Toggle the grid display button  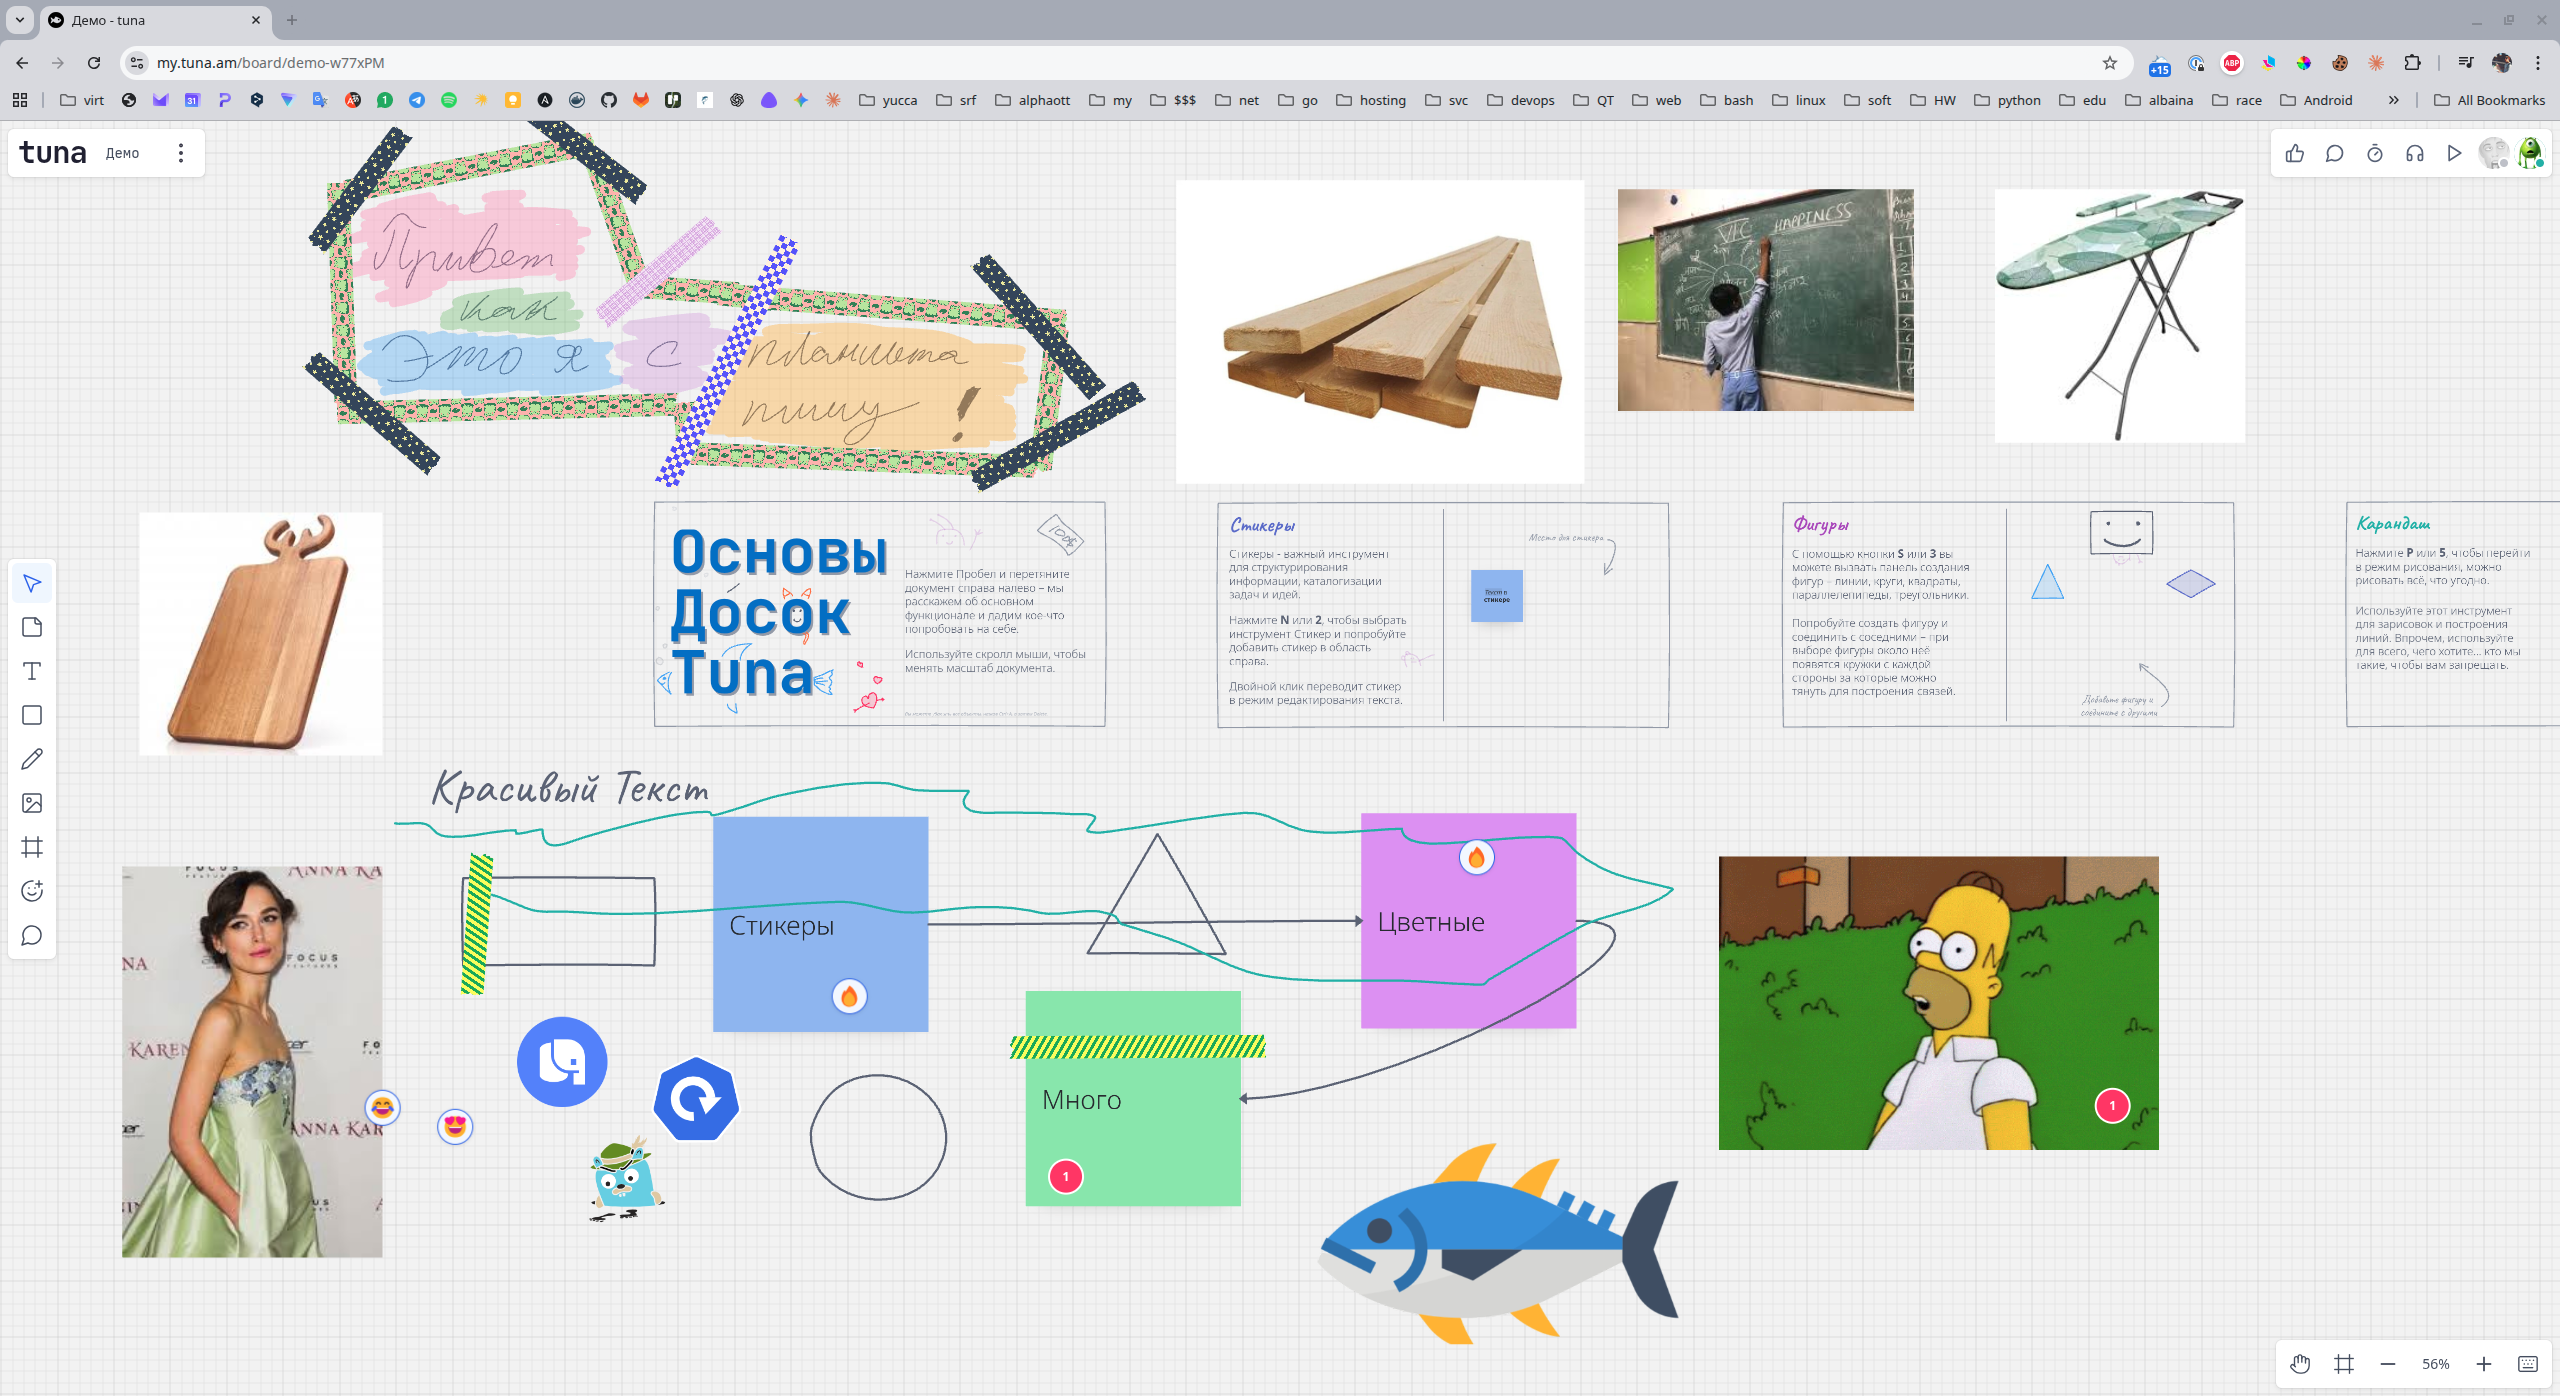pos(2344,1364)
